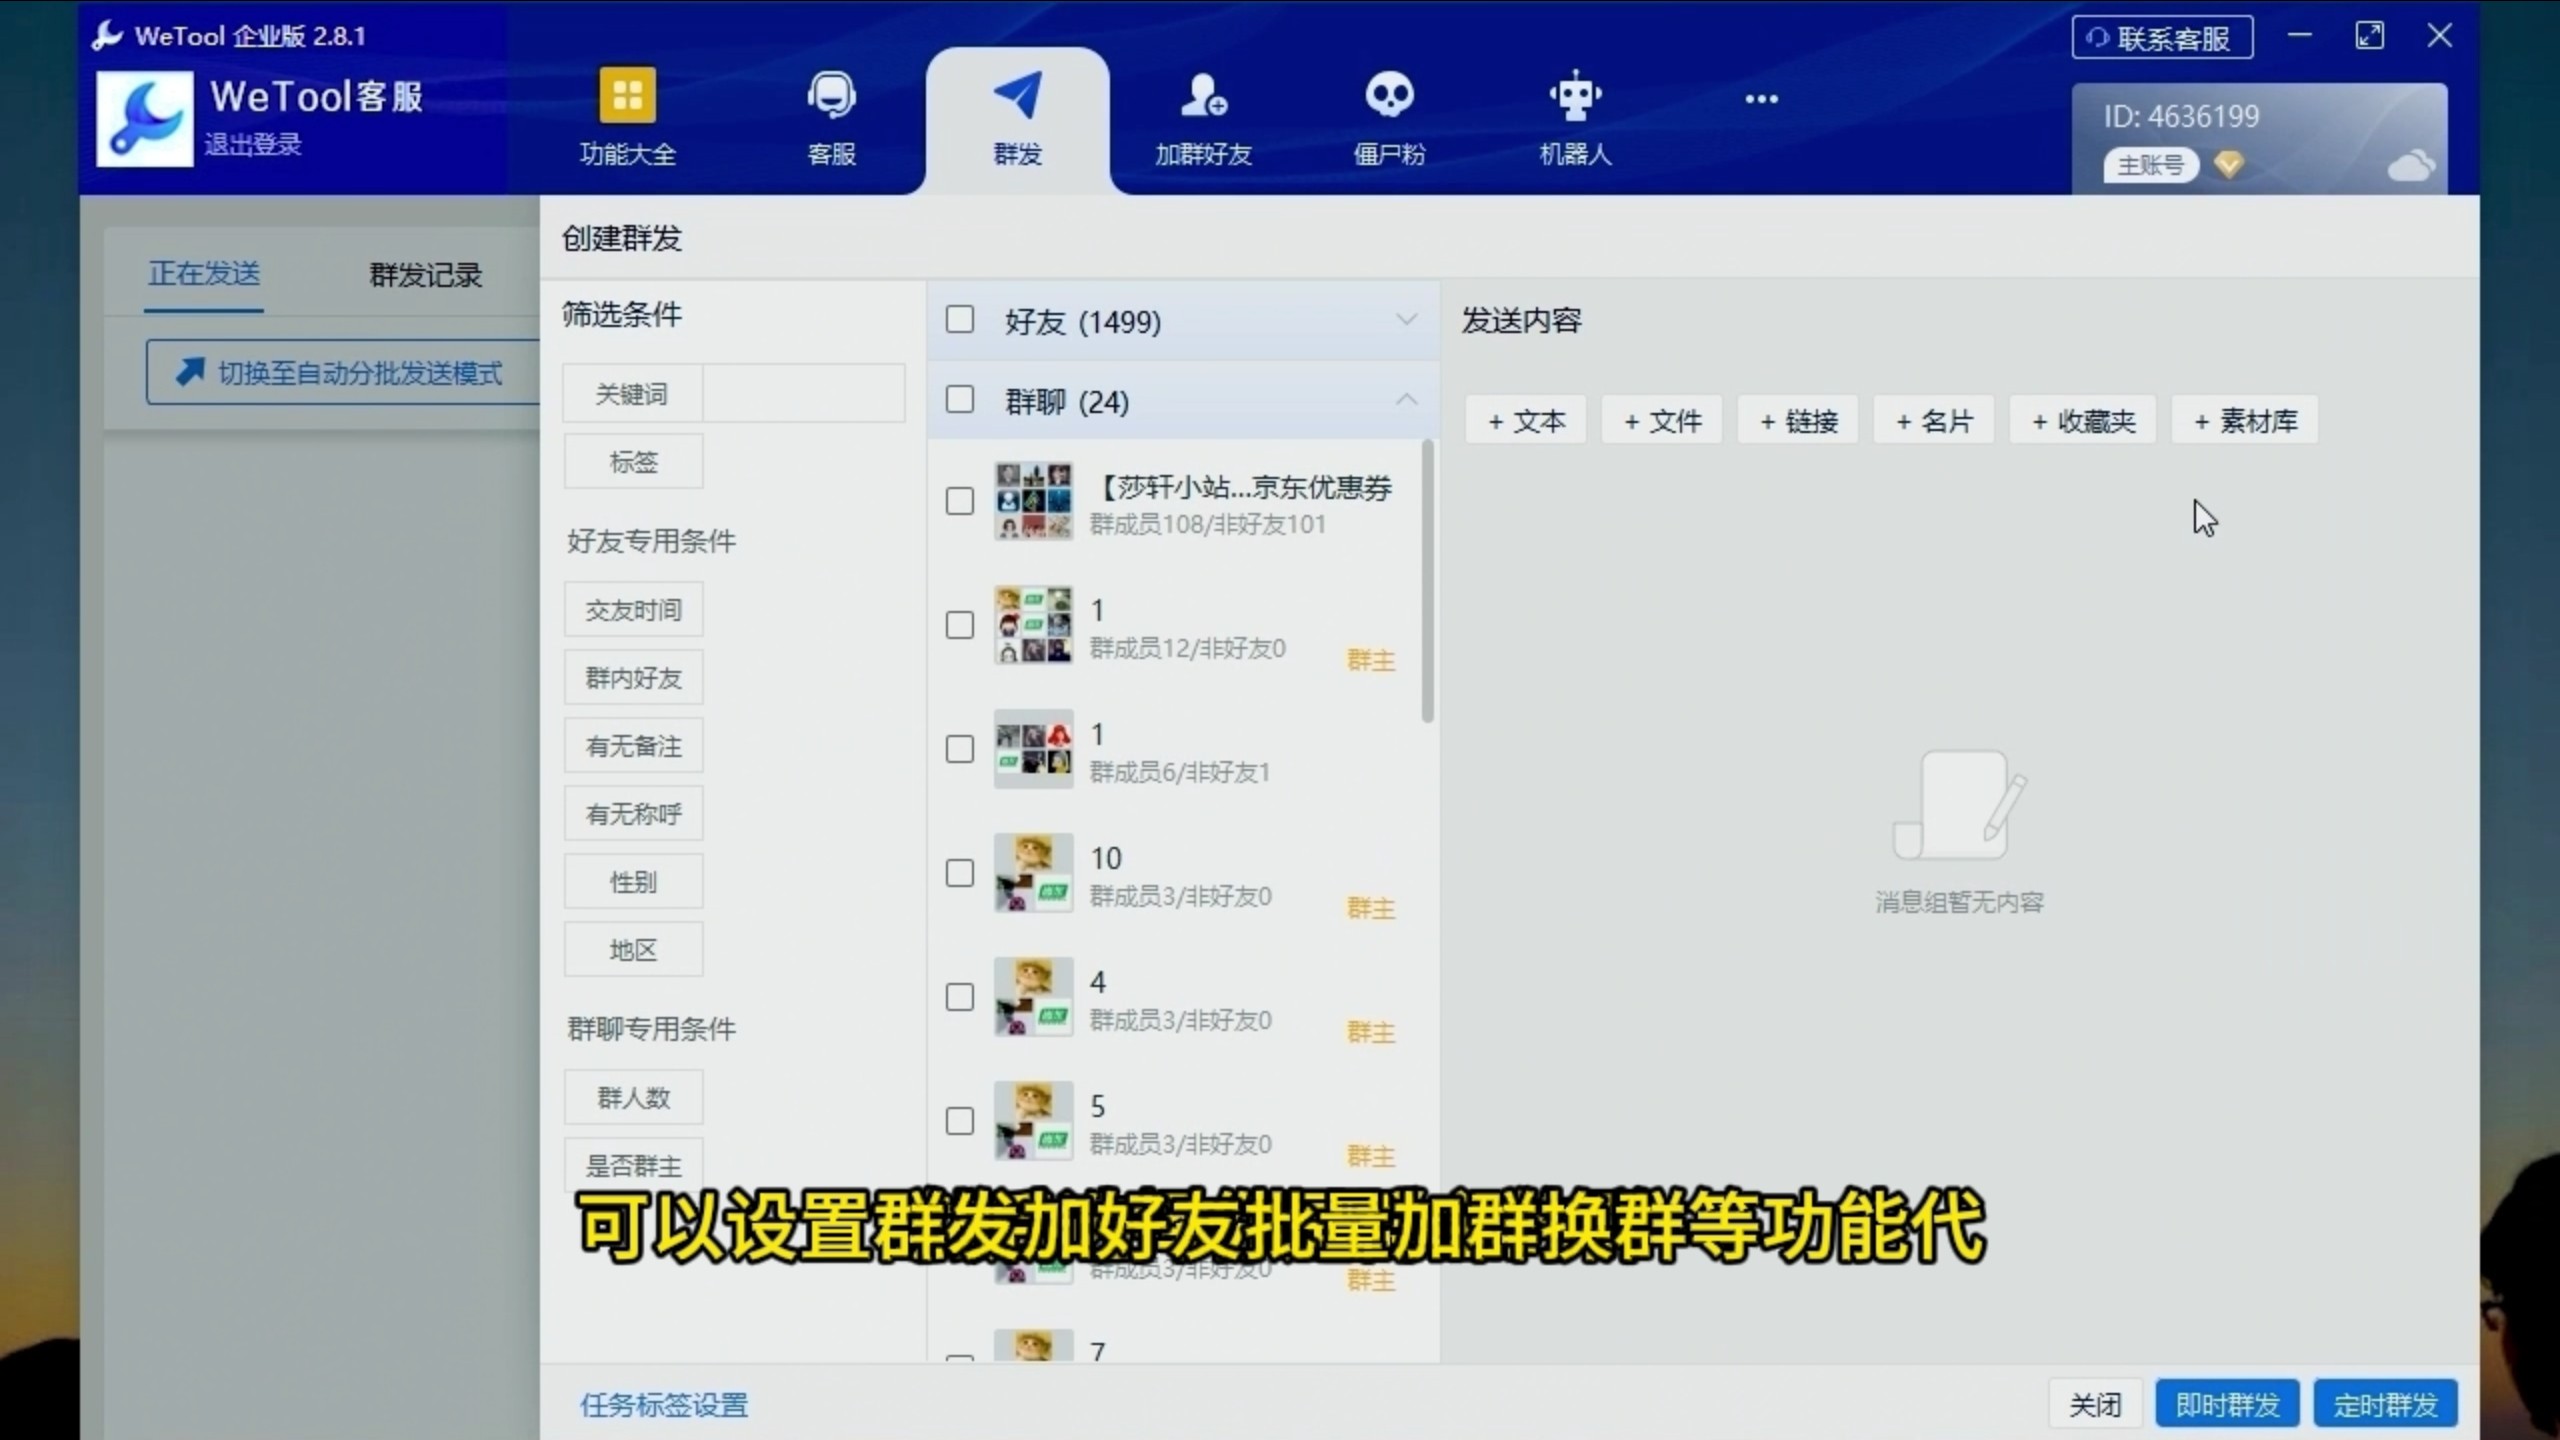Add 链接 content
This screenshot has width=2560, height=1440.
[x=1798, y=421]
